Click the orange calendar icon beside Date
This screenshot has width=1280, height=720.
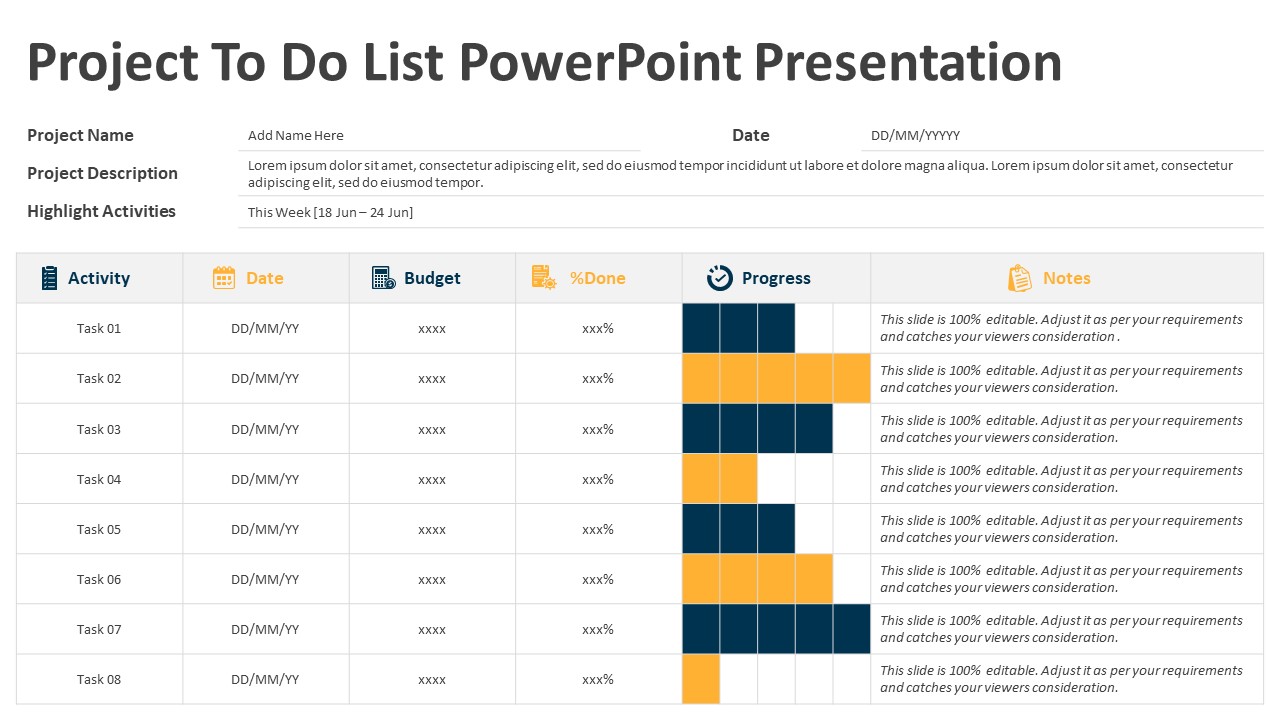tap(224, 278)
